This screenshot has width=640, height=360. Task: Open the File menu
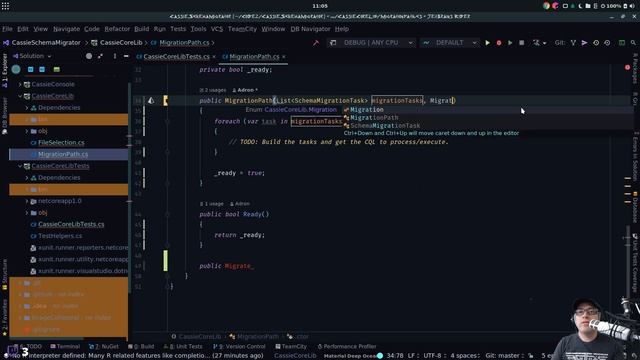[x=7, y=29]
